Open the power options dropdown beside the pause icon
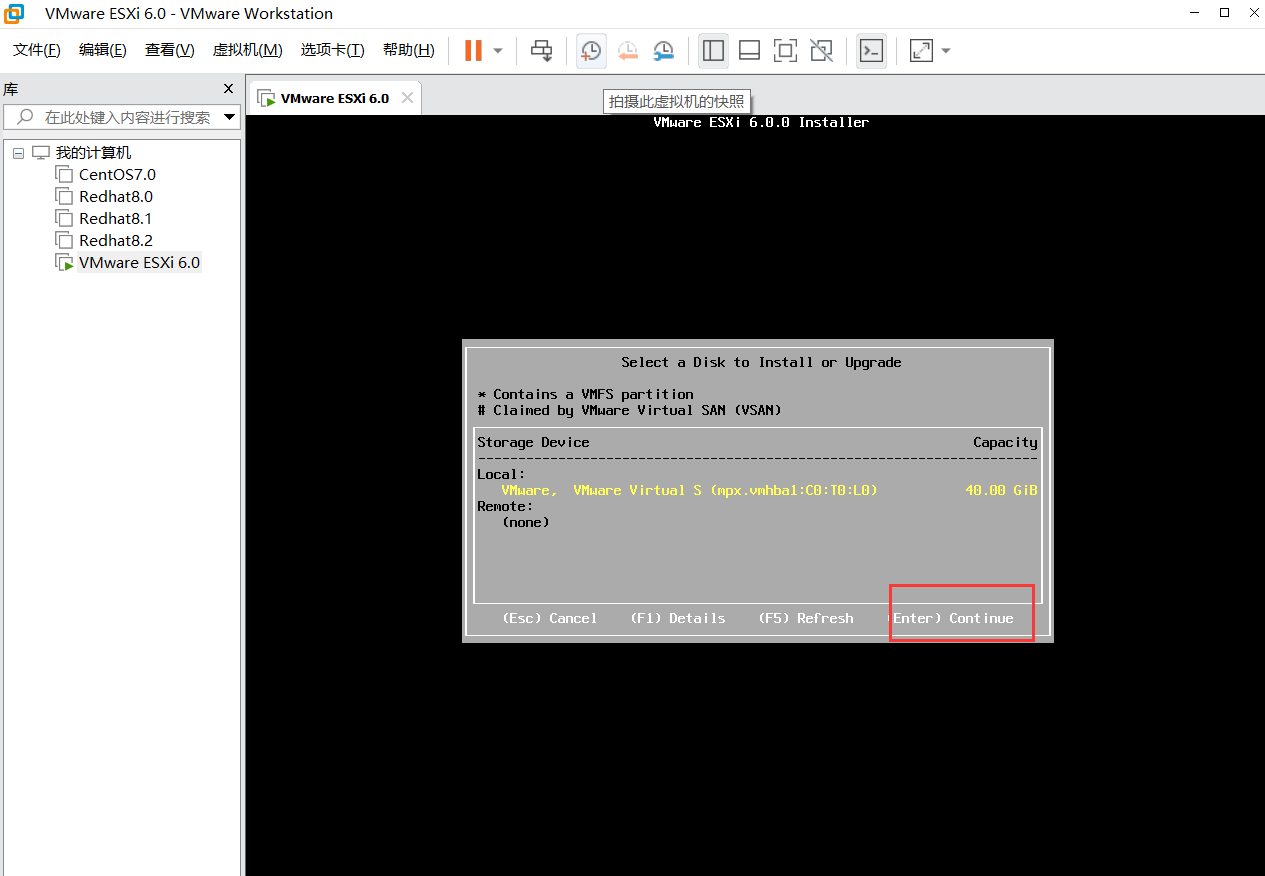Image resolution: width=1265 pixels, height=876 pixels. 498,51
